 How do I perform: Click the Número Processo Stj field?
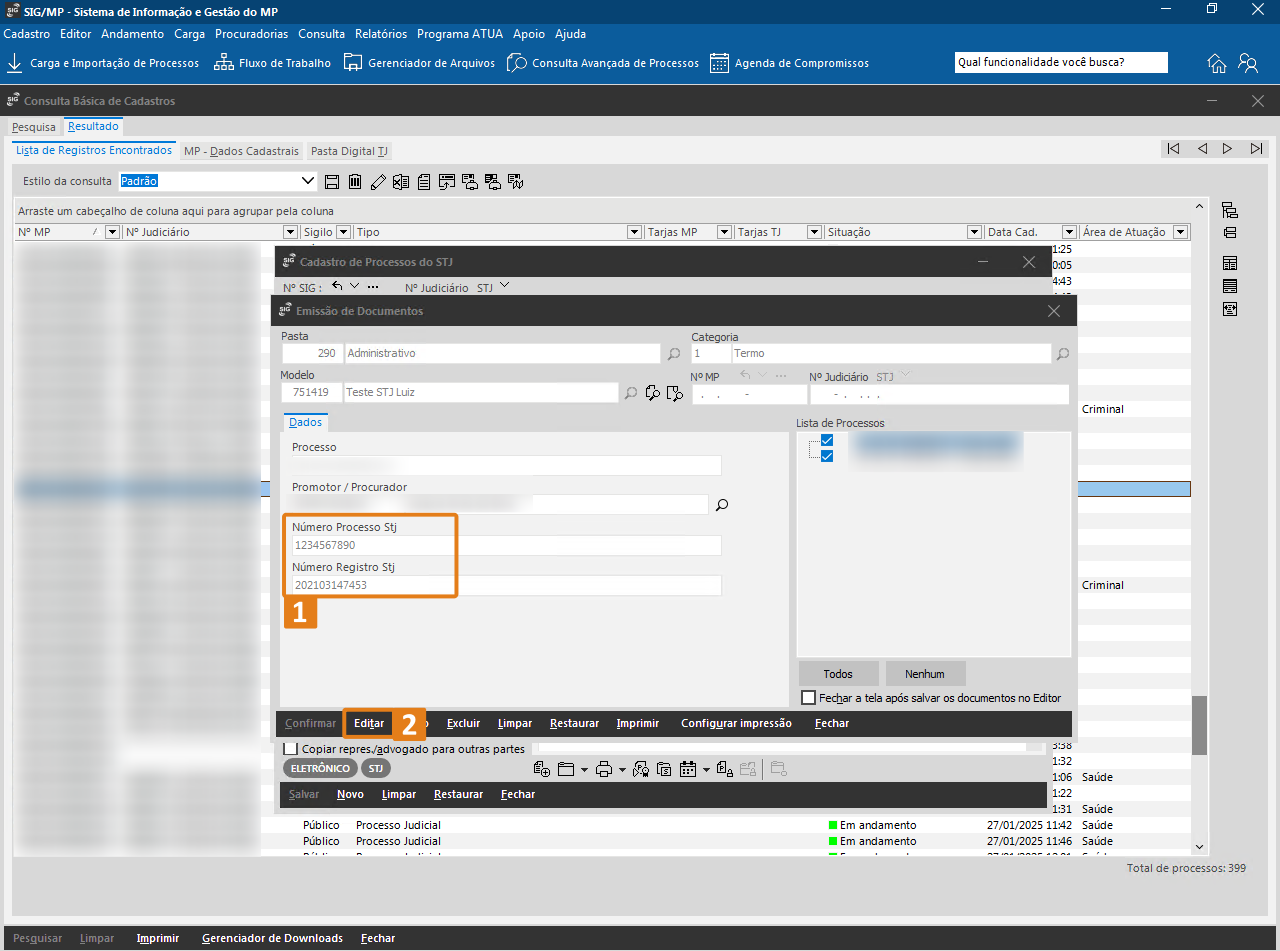(506, 545)
